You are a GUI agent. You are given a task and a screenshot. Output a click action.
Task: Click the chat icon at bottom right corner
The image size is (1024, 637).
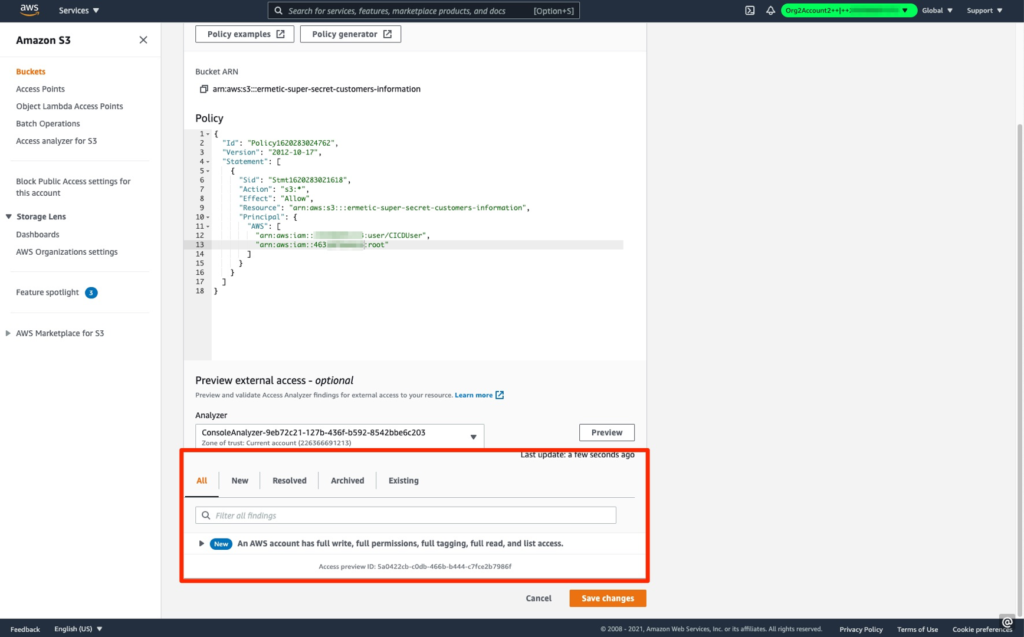pos(1007,622)
